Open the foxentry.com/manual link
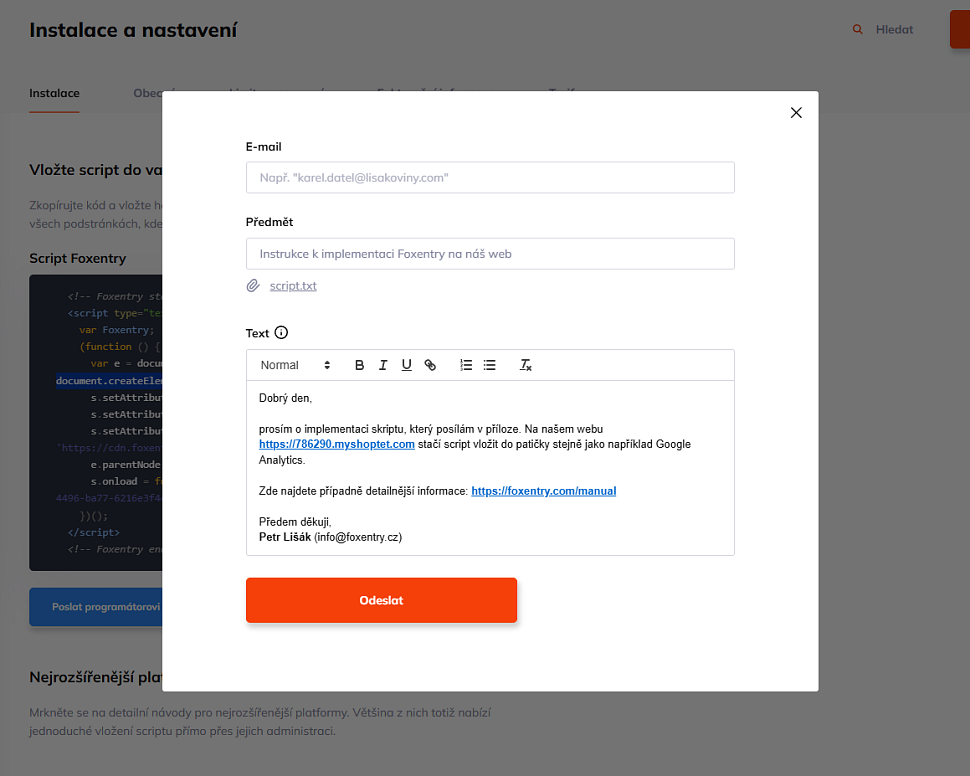This screenshot has width=970, height=776. click(543, 491)
